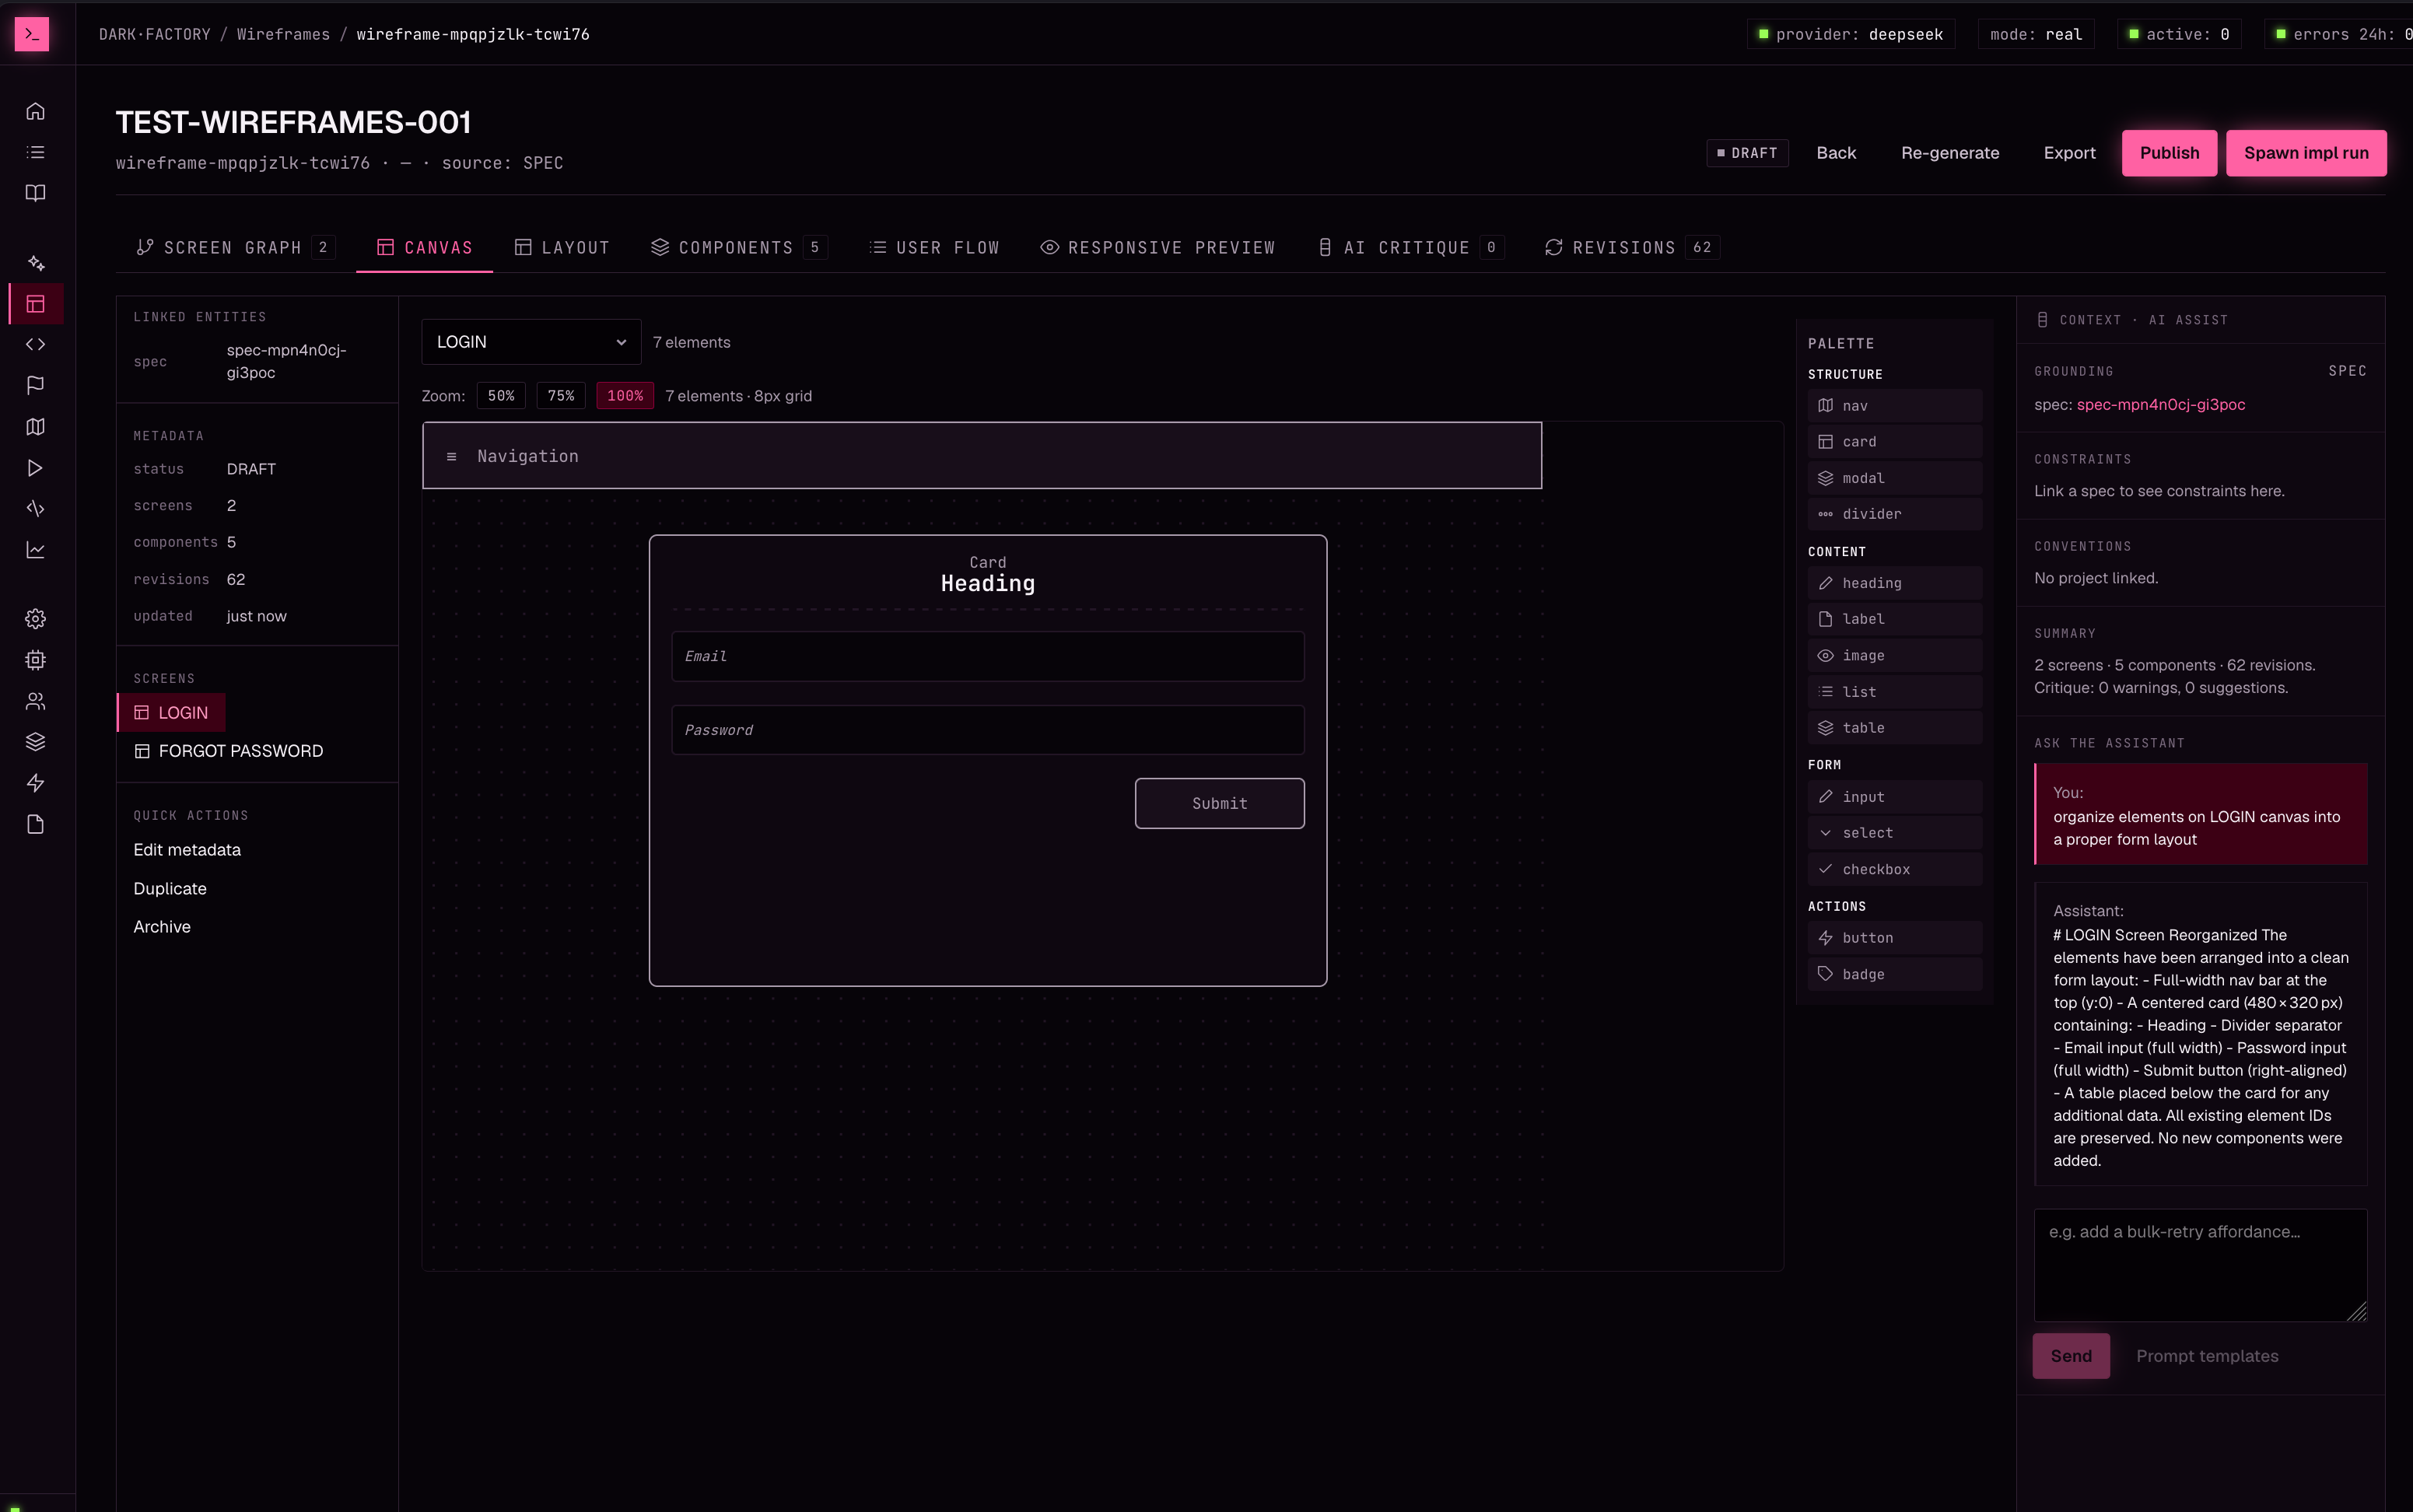This screenshot has width=2413, height=1512.
Task: Open the users icon in sidebar
Action: [x=35, y=701]
